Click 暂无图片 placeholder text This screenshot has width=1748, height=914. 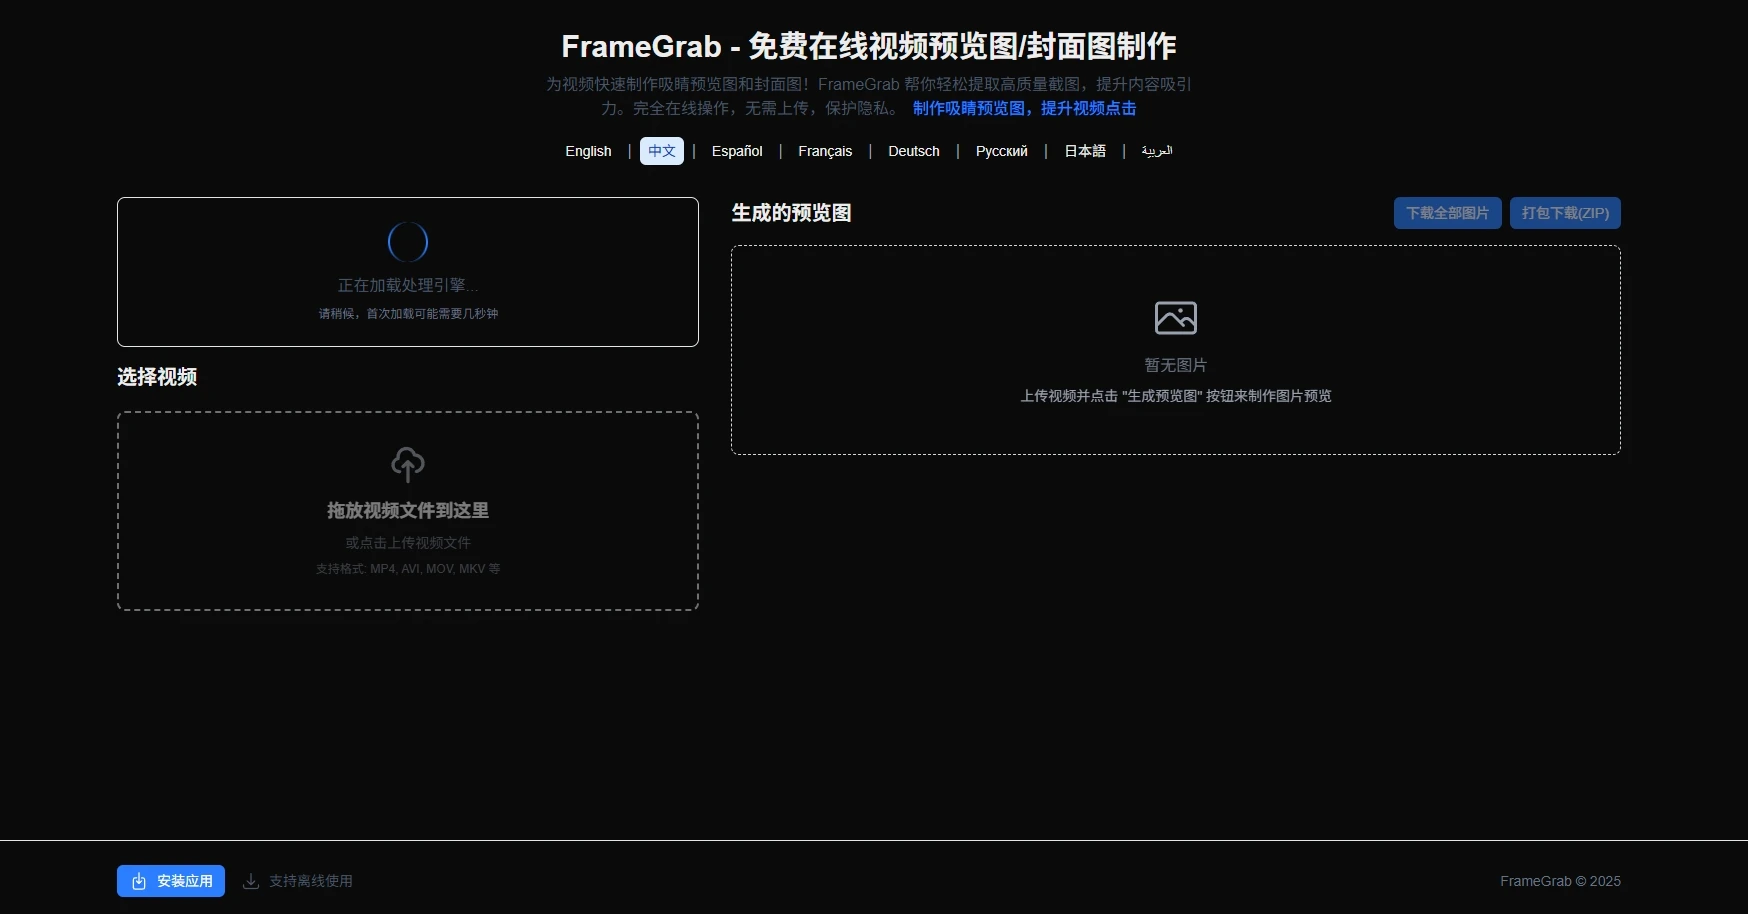1176,365
